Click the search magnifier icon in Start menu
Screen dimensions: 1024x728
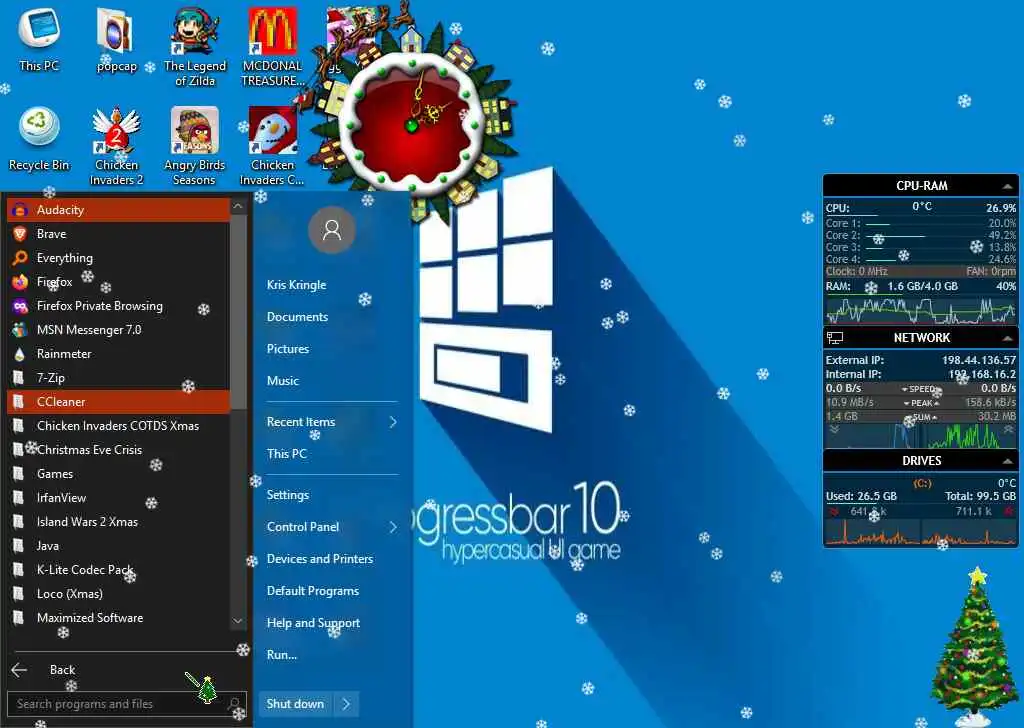click(234, 704)
